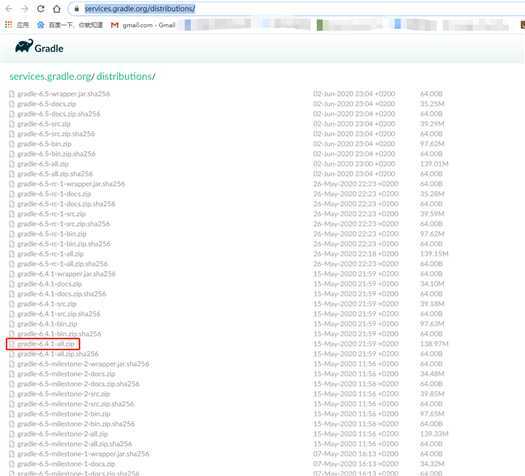Select the 138.97M size of gradle-6.4.1-all.zip
Viewport: 525px width, 476px height.
coord(434,344)
